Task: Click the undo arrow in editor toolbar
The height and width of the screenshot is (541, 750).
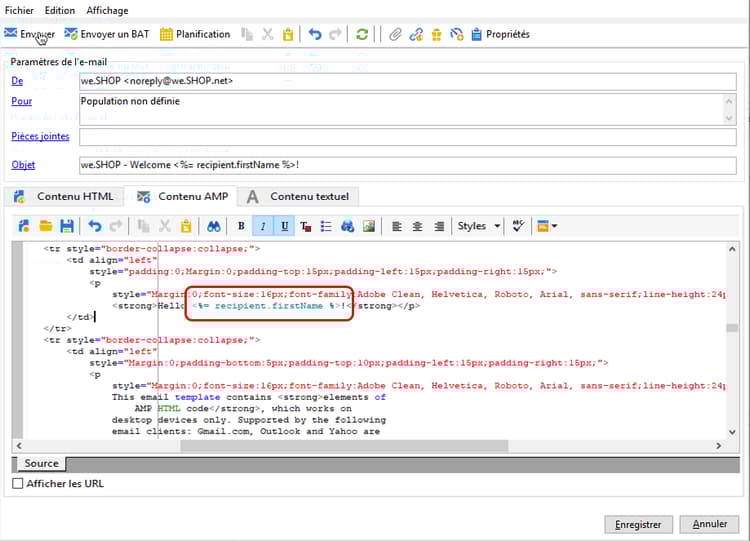Action: 95,226
